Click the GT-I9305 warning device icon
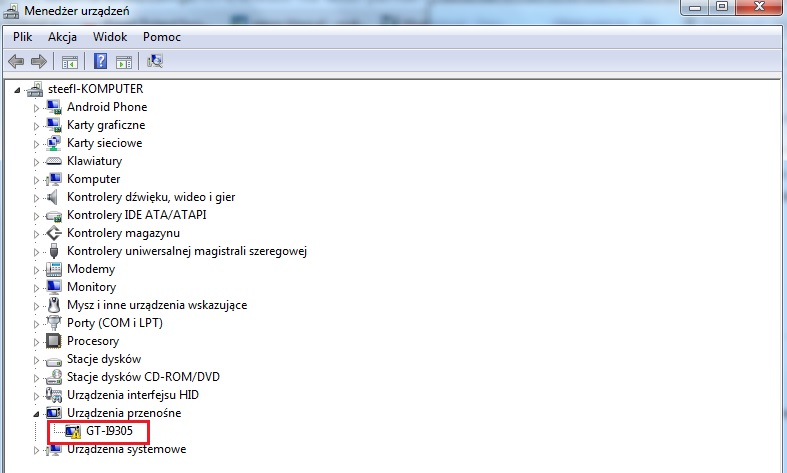The image size is (787, 473). coord(73,431)
